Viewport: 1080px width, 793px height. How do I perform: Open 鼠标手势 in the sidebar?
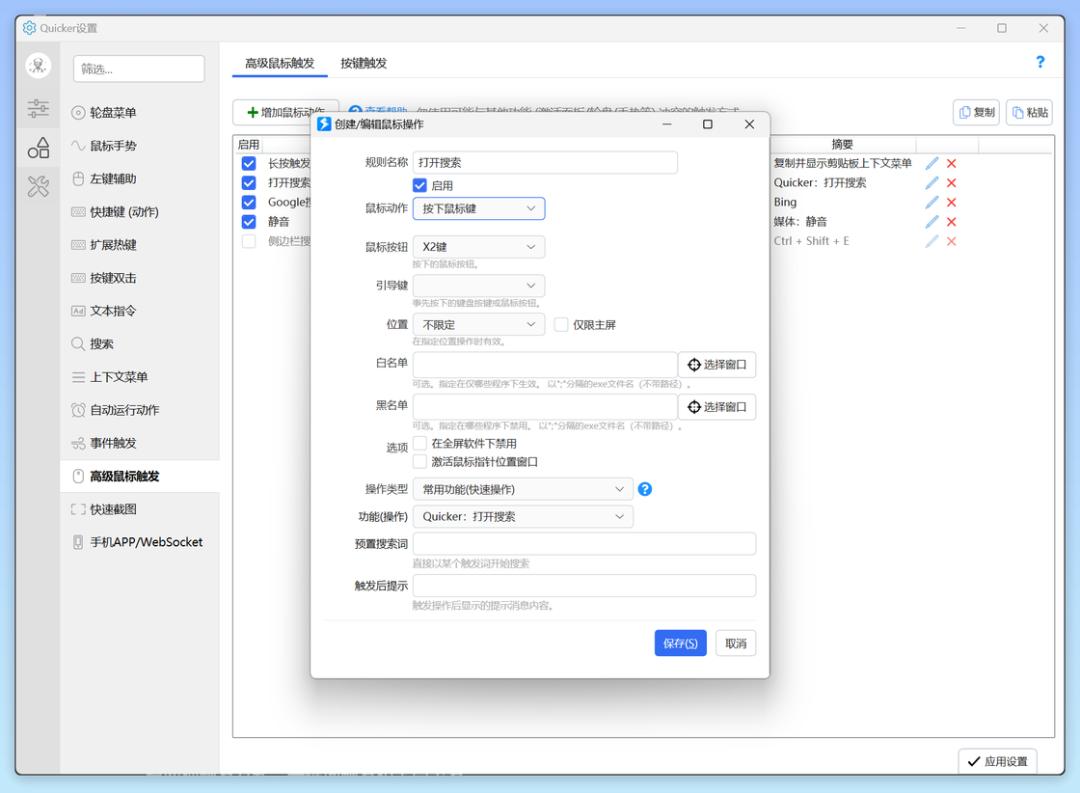139,145
